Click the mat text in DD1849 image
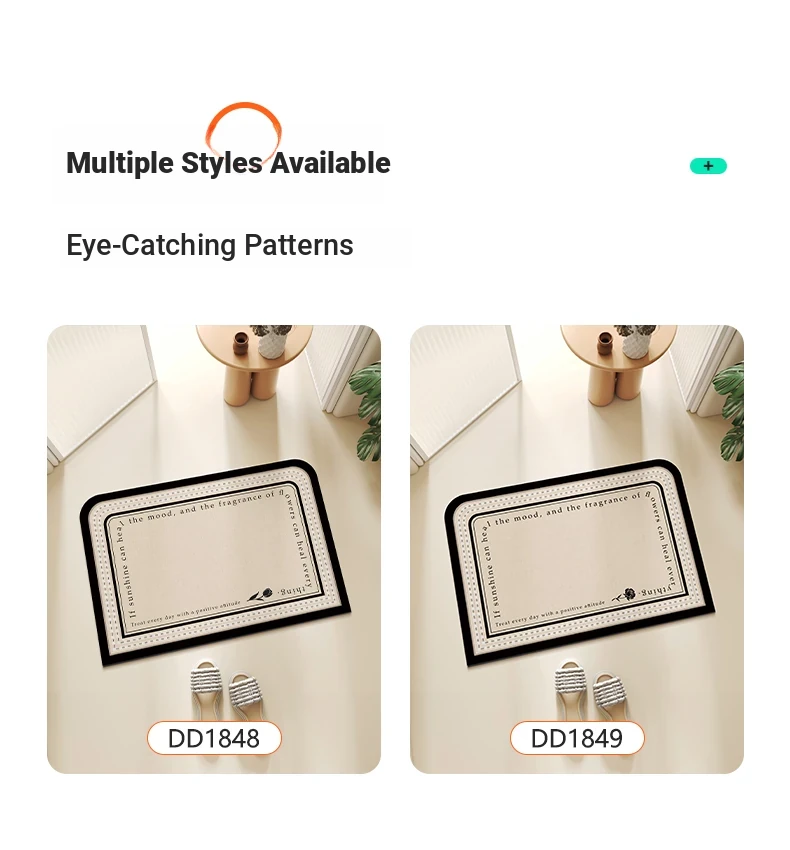The width and height of the screenshot is (790, 850). point(579,558)
